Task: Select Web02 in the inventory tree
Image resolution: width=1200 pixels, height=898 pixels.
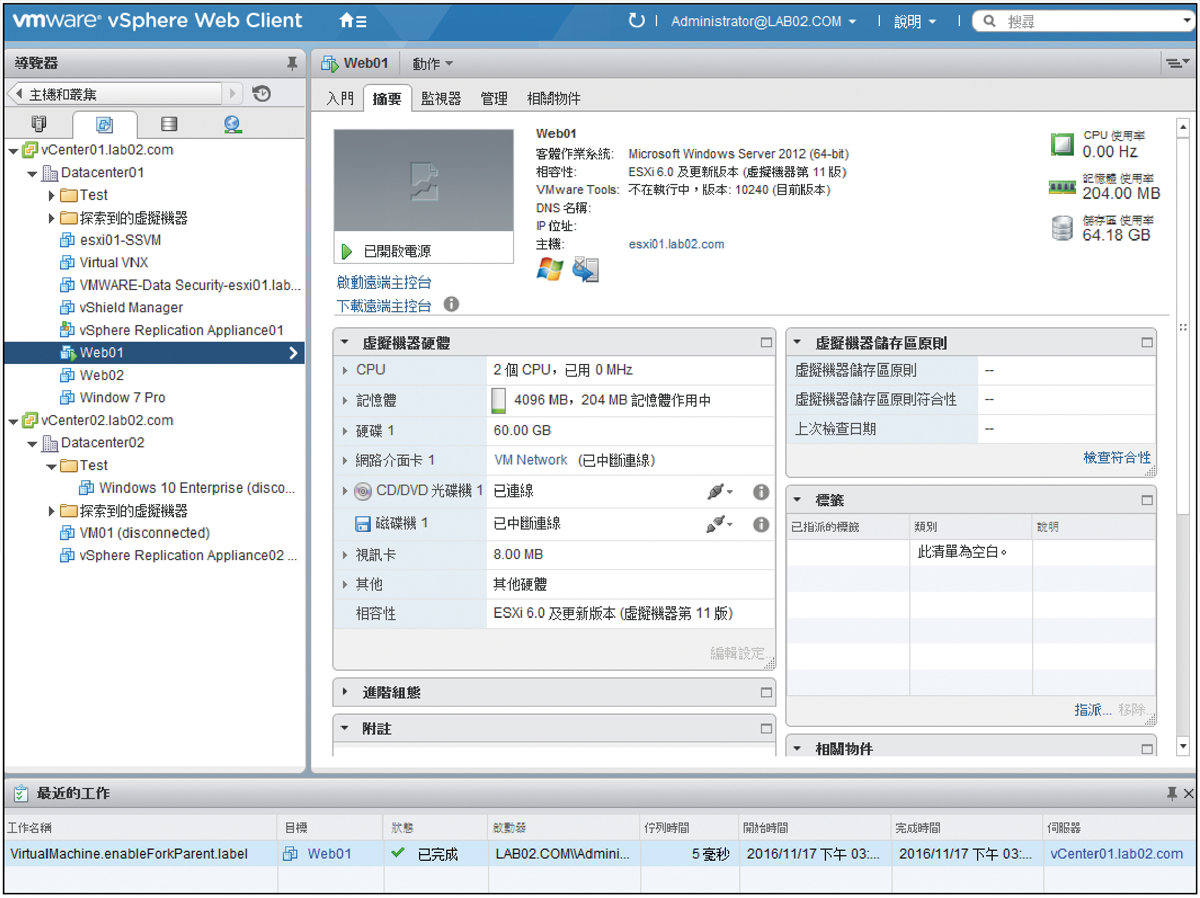Action: (x=102, y=375)
